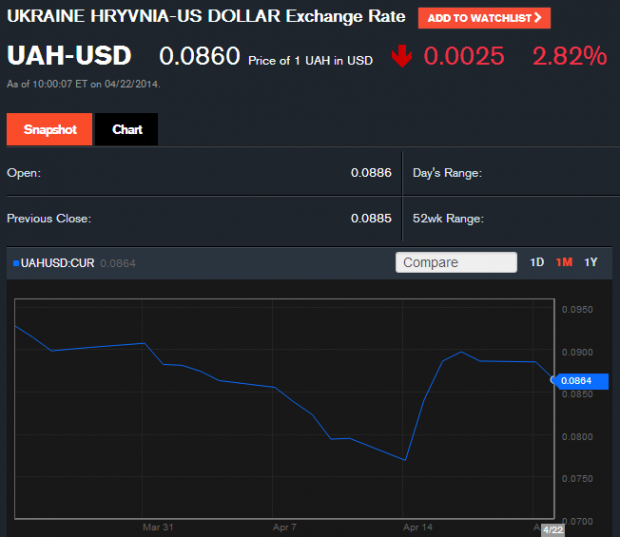Click the blue UAHUSD:CUR legend square
Image resolution: width=620 pixels, height=537 pixels.
point(15,263)
